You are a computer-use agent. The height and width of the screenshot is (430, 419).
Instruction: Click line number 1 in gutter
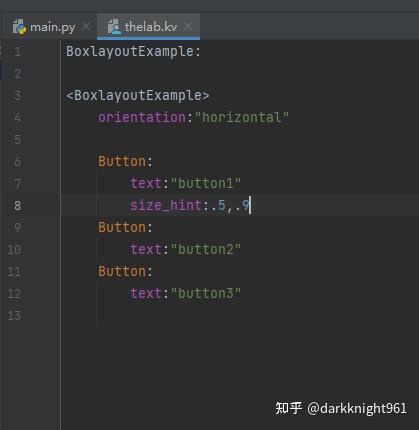pos(17,52)
